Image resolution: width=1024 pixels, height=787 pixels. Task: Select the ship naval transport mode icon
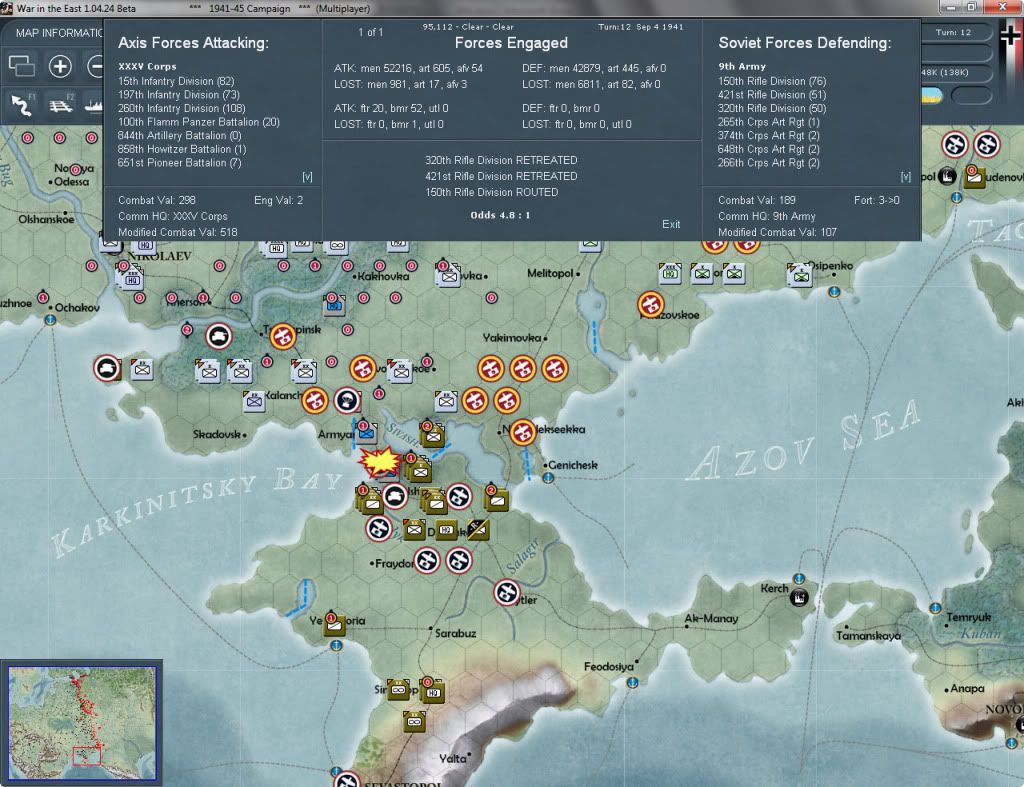pos(94,104)
